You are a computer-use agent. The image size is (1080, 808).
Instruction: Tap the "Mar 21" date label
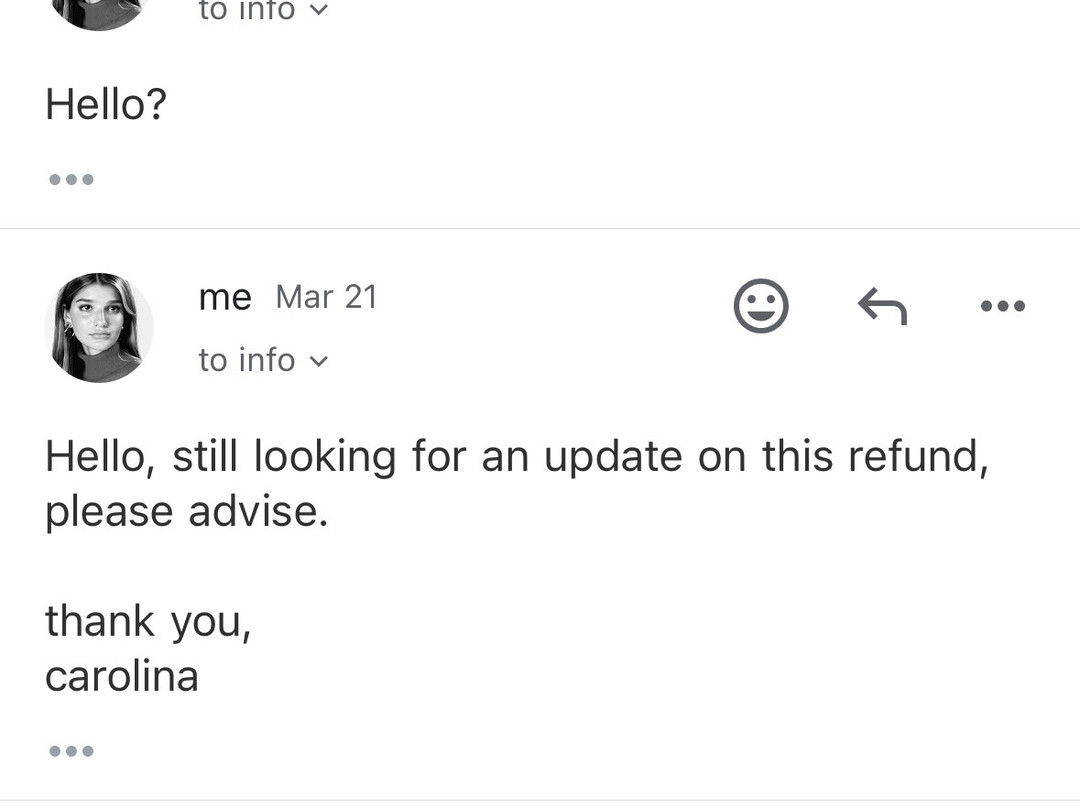pyautogui.click(x=326, y=297)
